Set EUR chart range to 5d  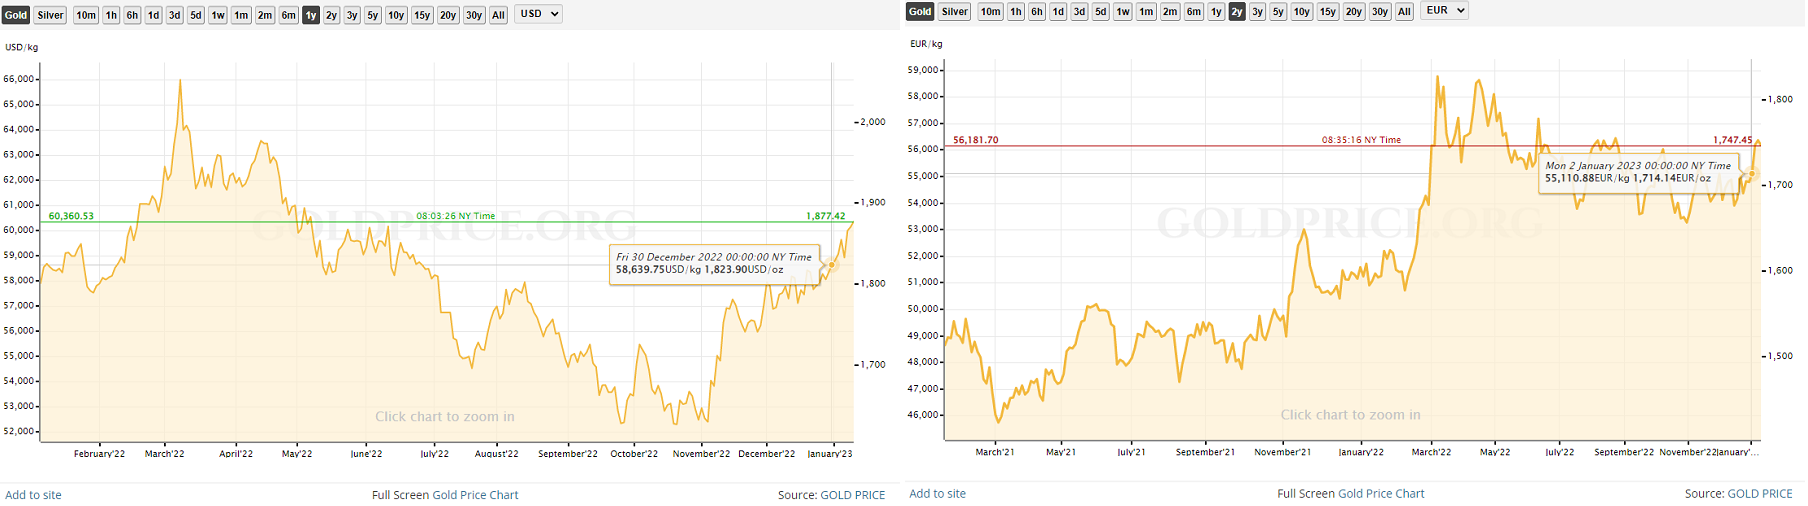pos(1101,11)
